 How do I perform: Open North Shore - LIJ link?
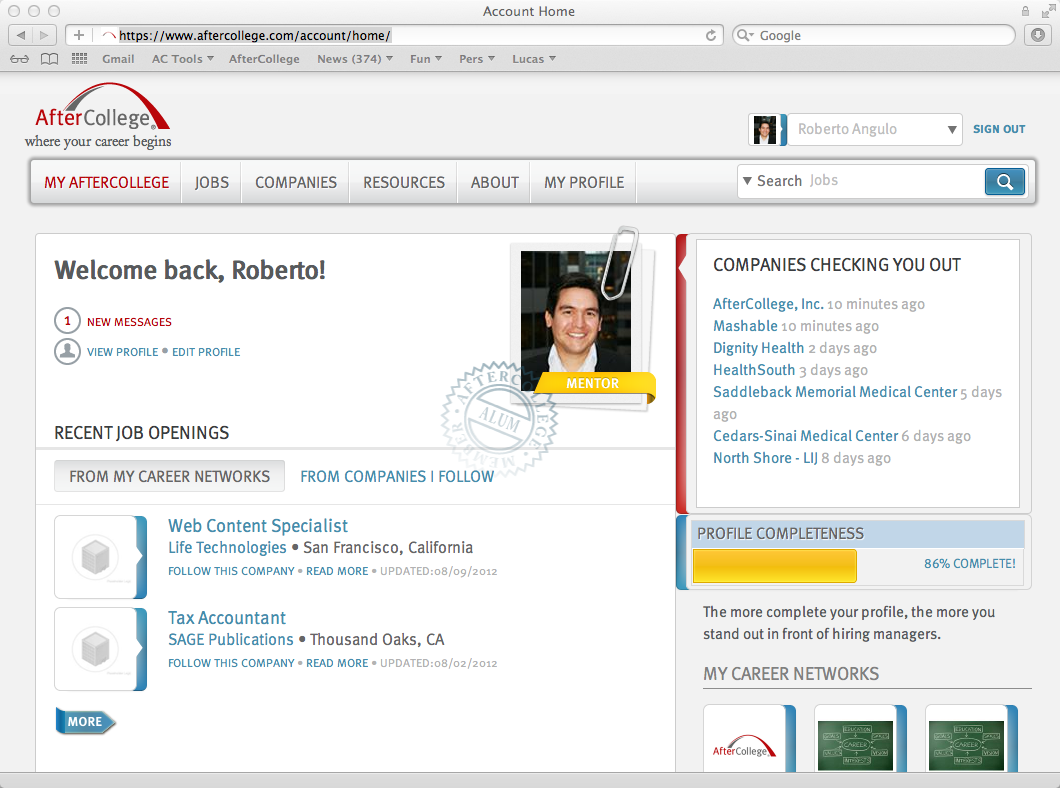(x=765, y=458)
